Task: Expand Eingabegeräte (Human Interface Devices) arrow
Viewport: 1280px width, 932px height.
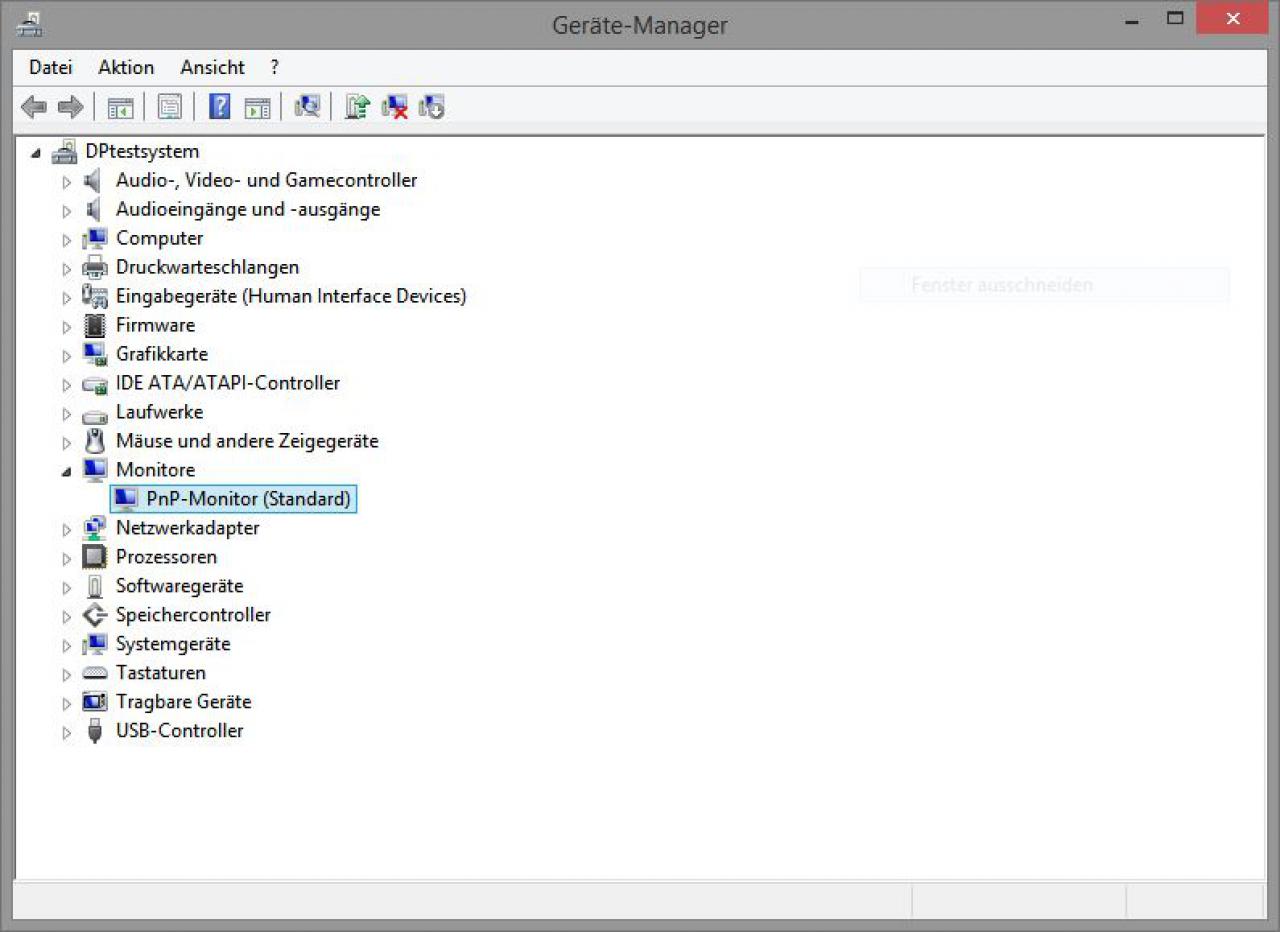Action: pos(67,297)
